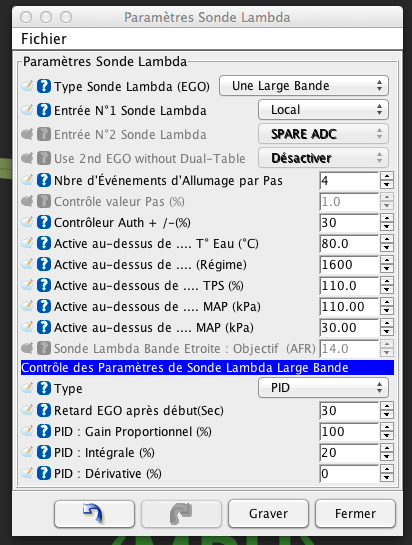The image size is (412, 545).
Task: Show help for Contrôleur Auth +/- setting
Action: (x=44, y=222)
